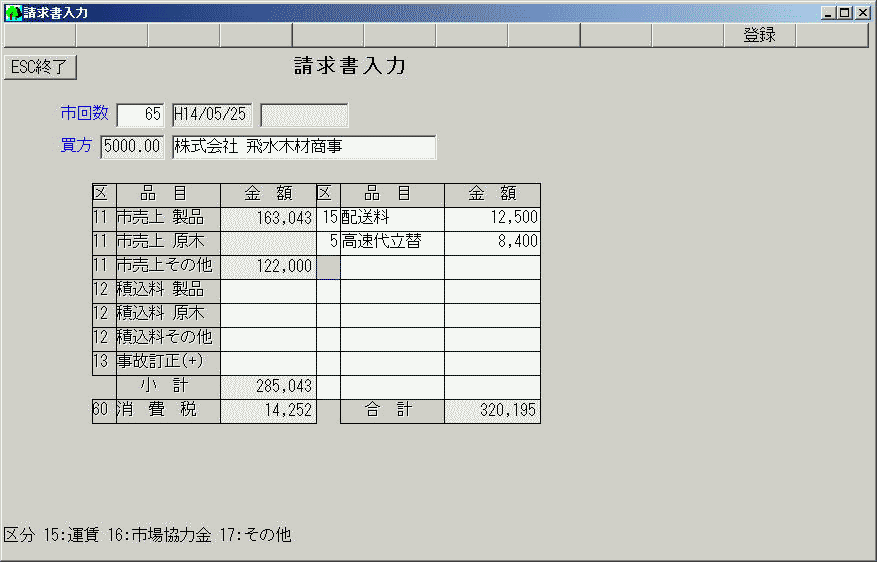The height and width of the screenshot is (562, 877).
Task: Click the 積込料 原木 amount cell
Action: coord(268,315)
